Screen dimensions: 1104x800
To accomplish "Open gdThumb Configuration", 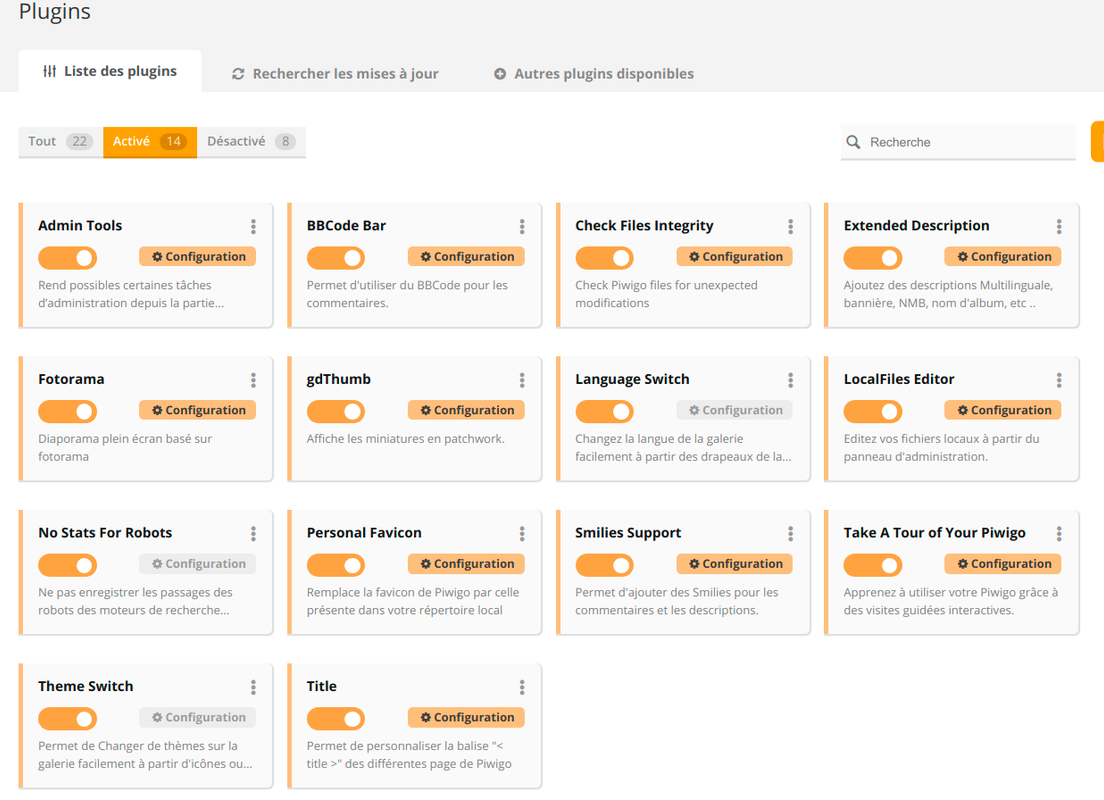I will [x=466, y=410].
